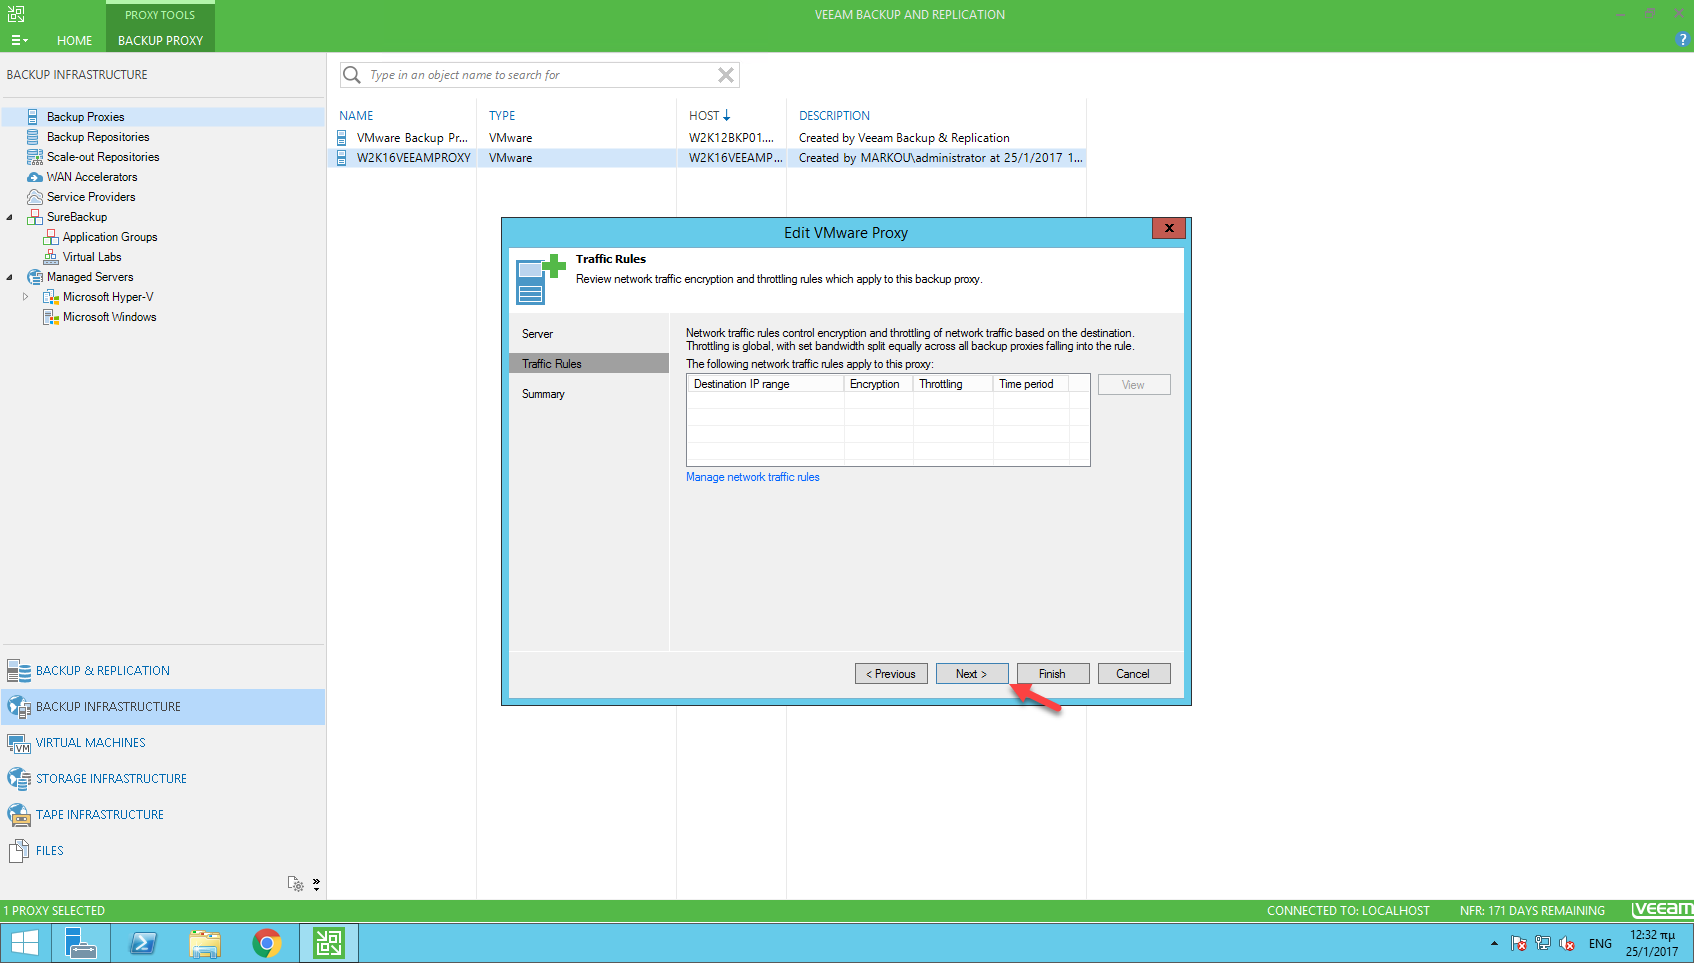Viewport: 1694px width, 963px height.
Task: Select the Traffic Rules wizard step
Action: tap(589, 364)
